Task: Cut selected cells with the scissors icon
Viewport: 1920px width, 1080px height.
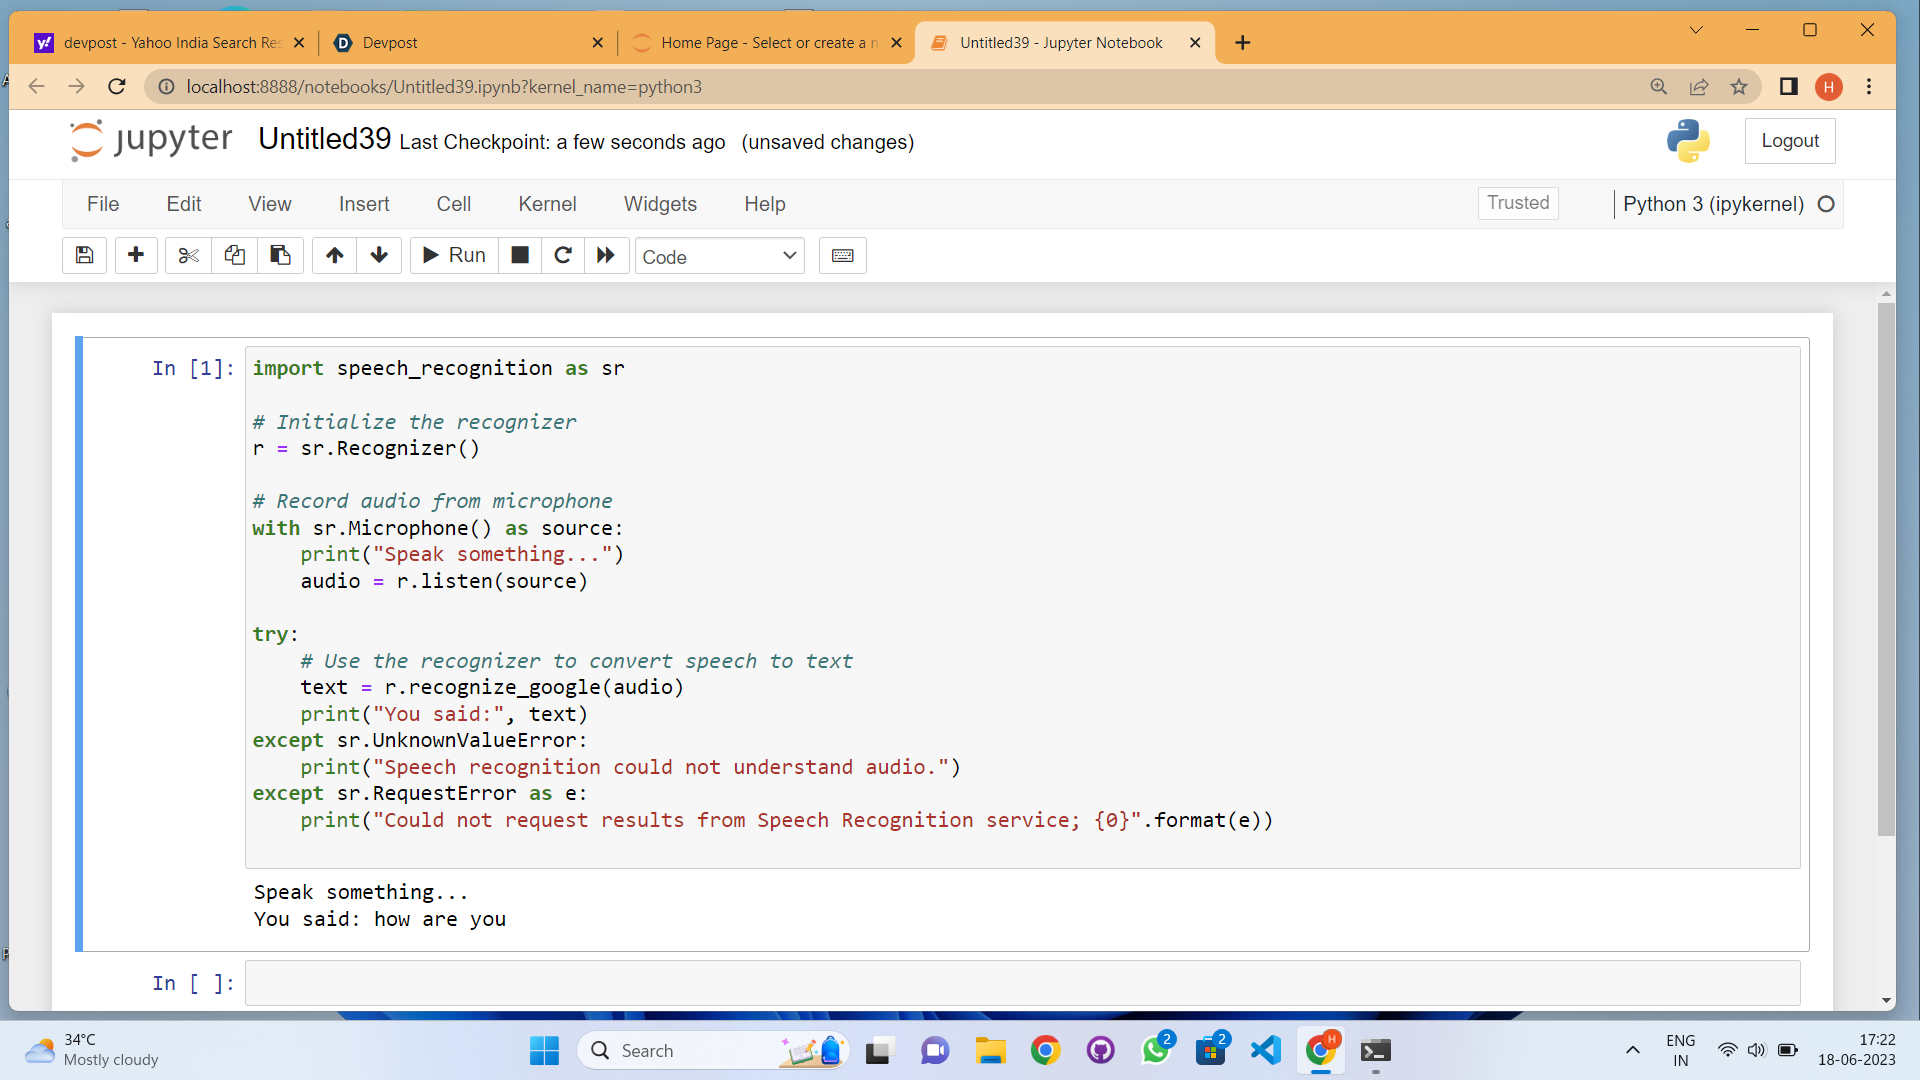Action: click(x=188, y=256)
